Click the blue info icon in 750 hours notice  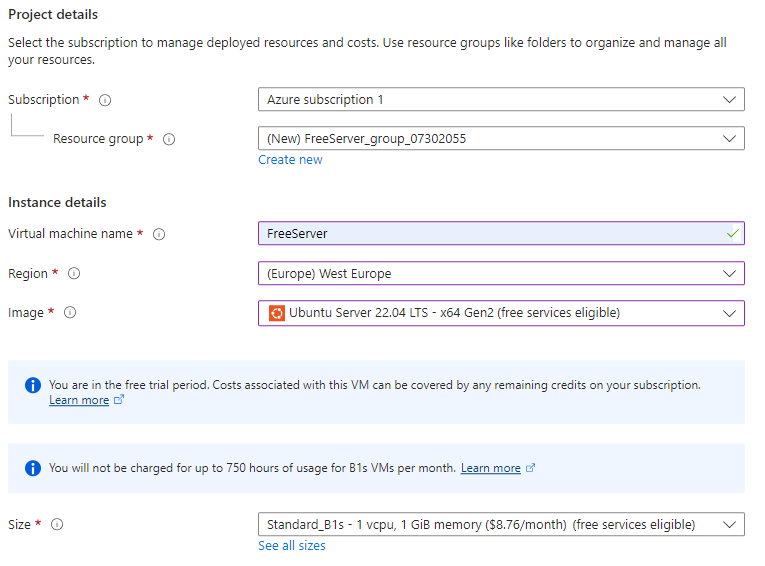[33, 468]
